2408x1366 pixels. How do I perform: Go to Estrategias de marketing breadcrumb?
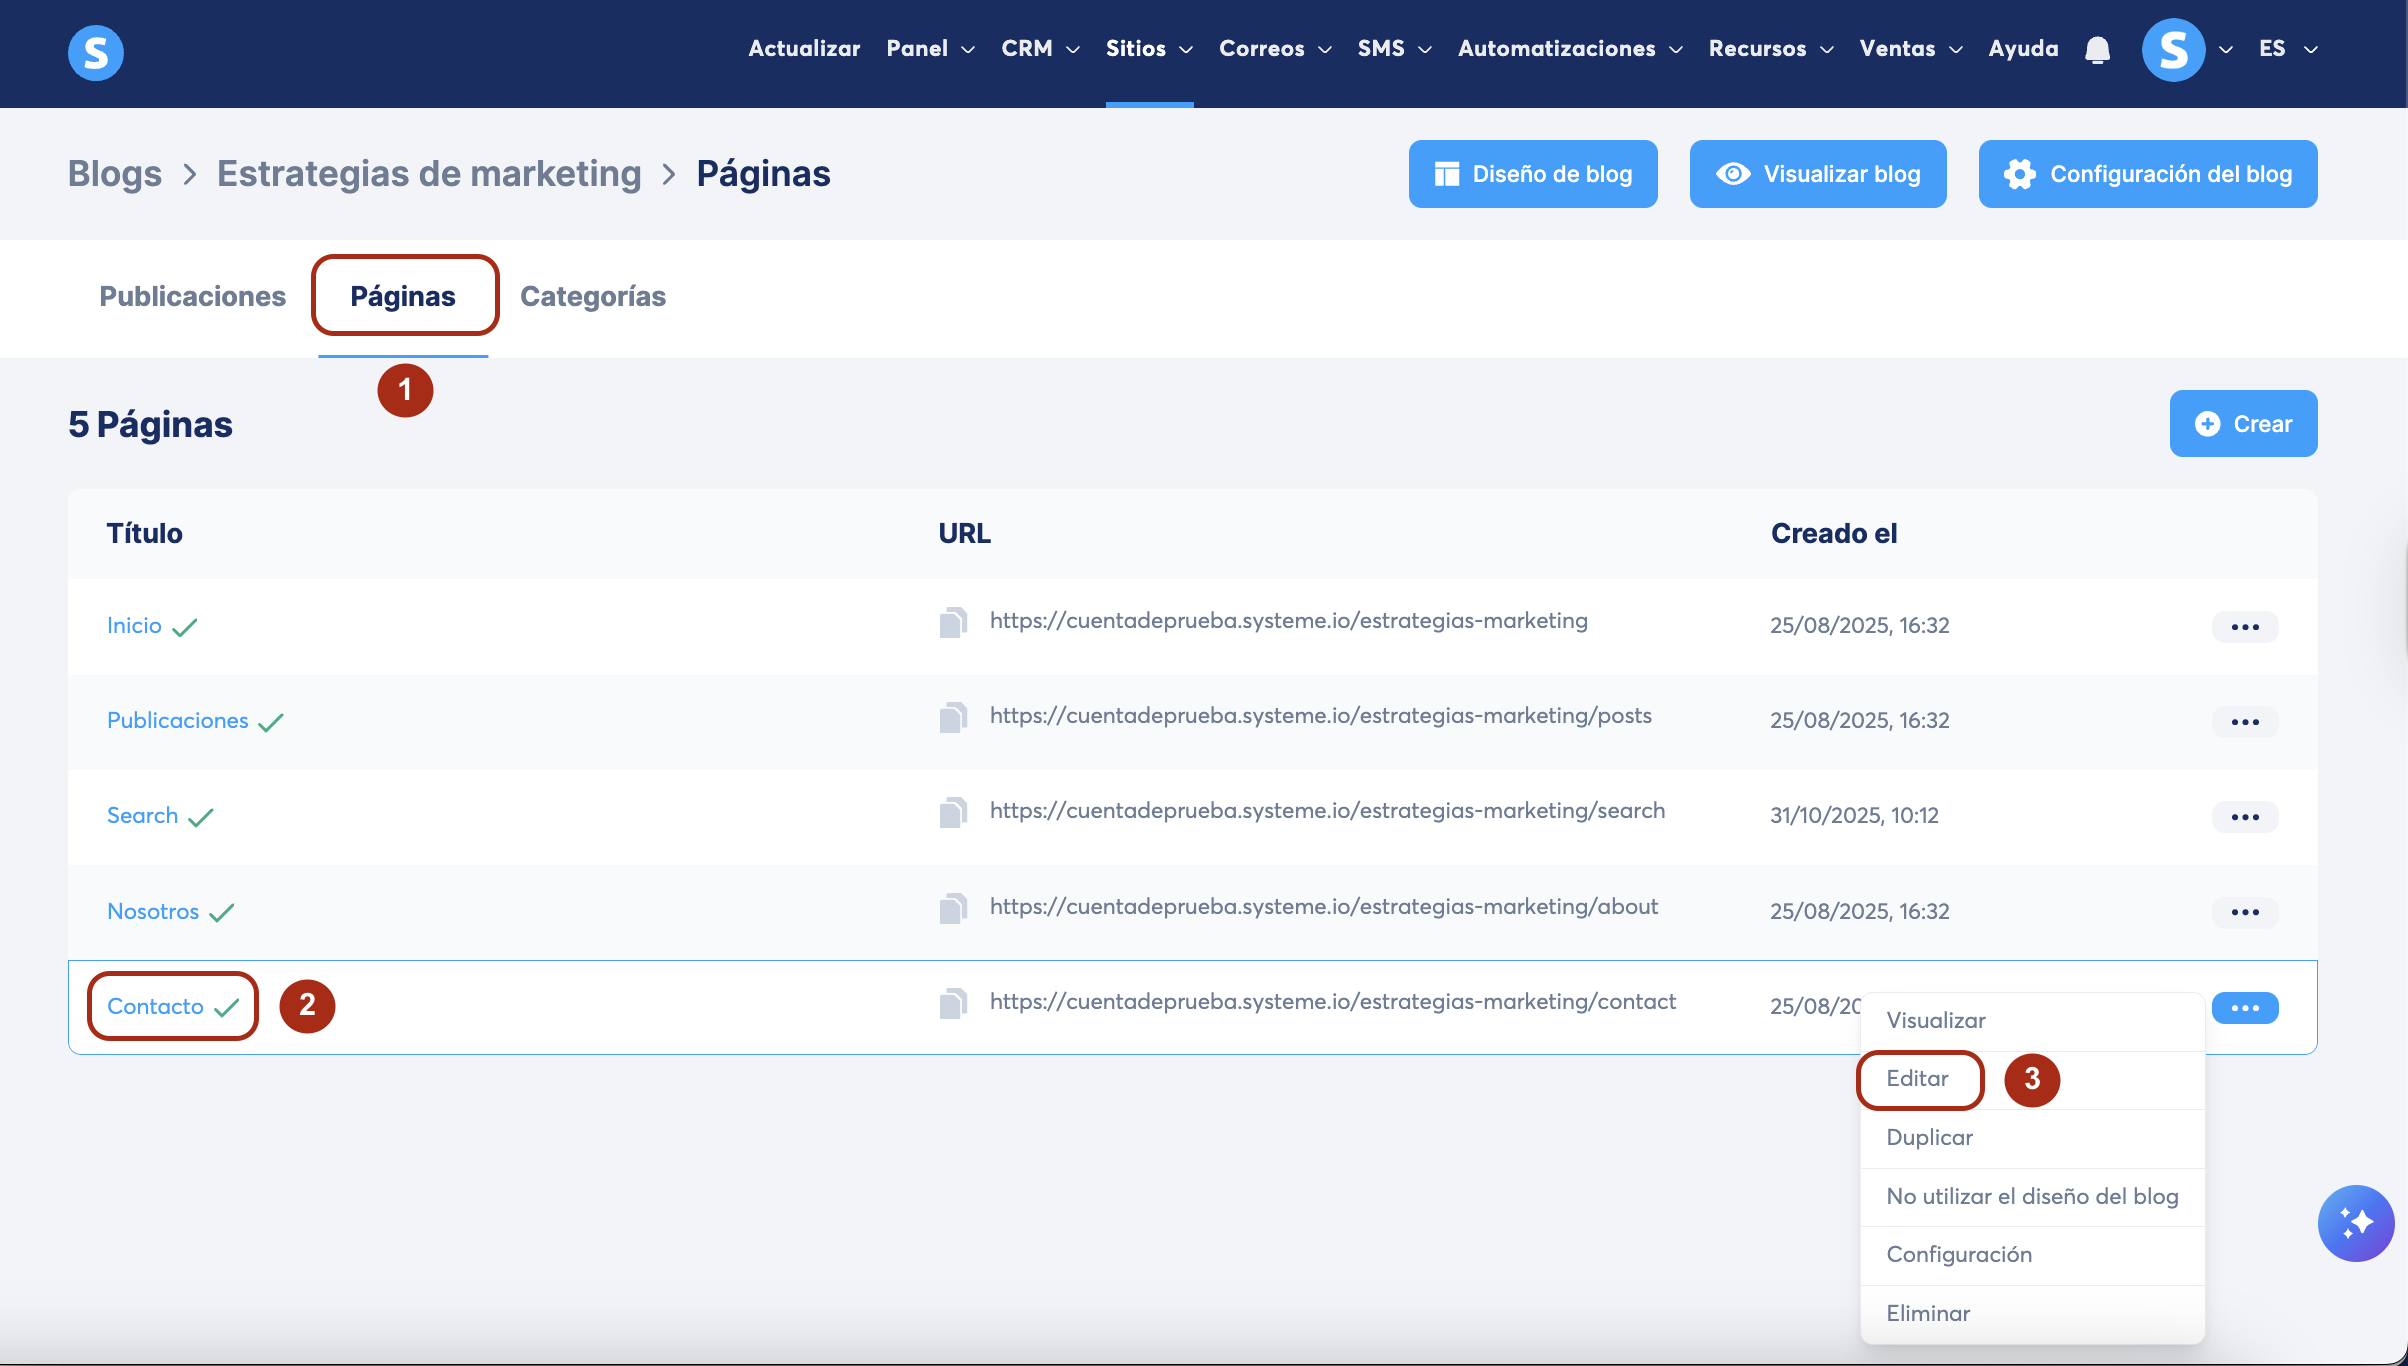429,174
